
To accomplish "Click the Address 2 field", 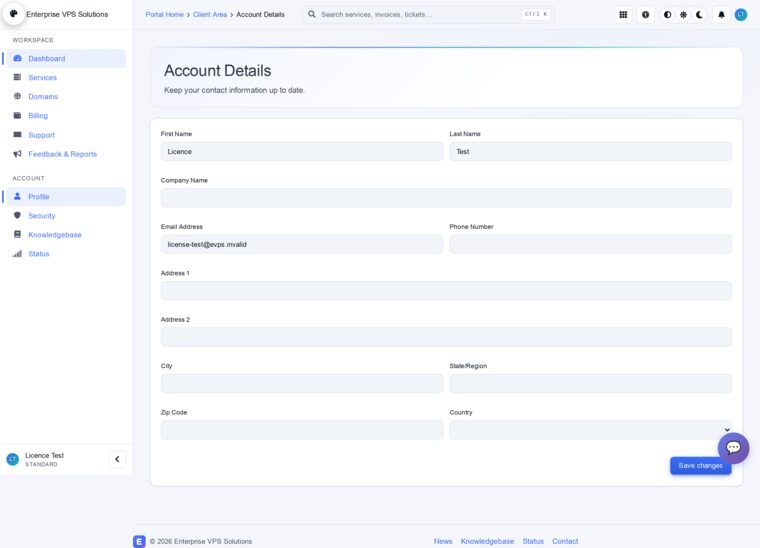I will tap(446, 337).
